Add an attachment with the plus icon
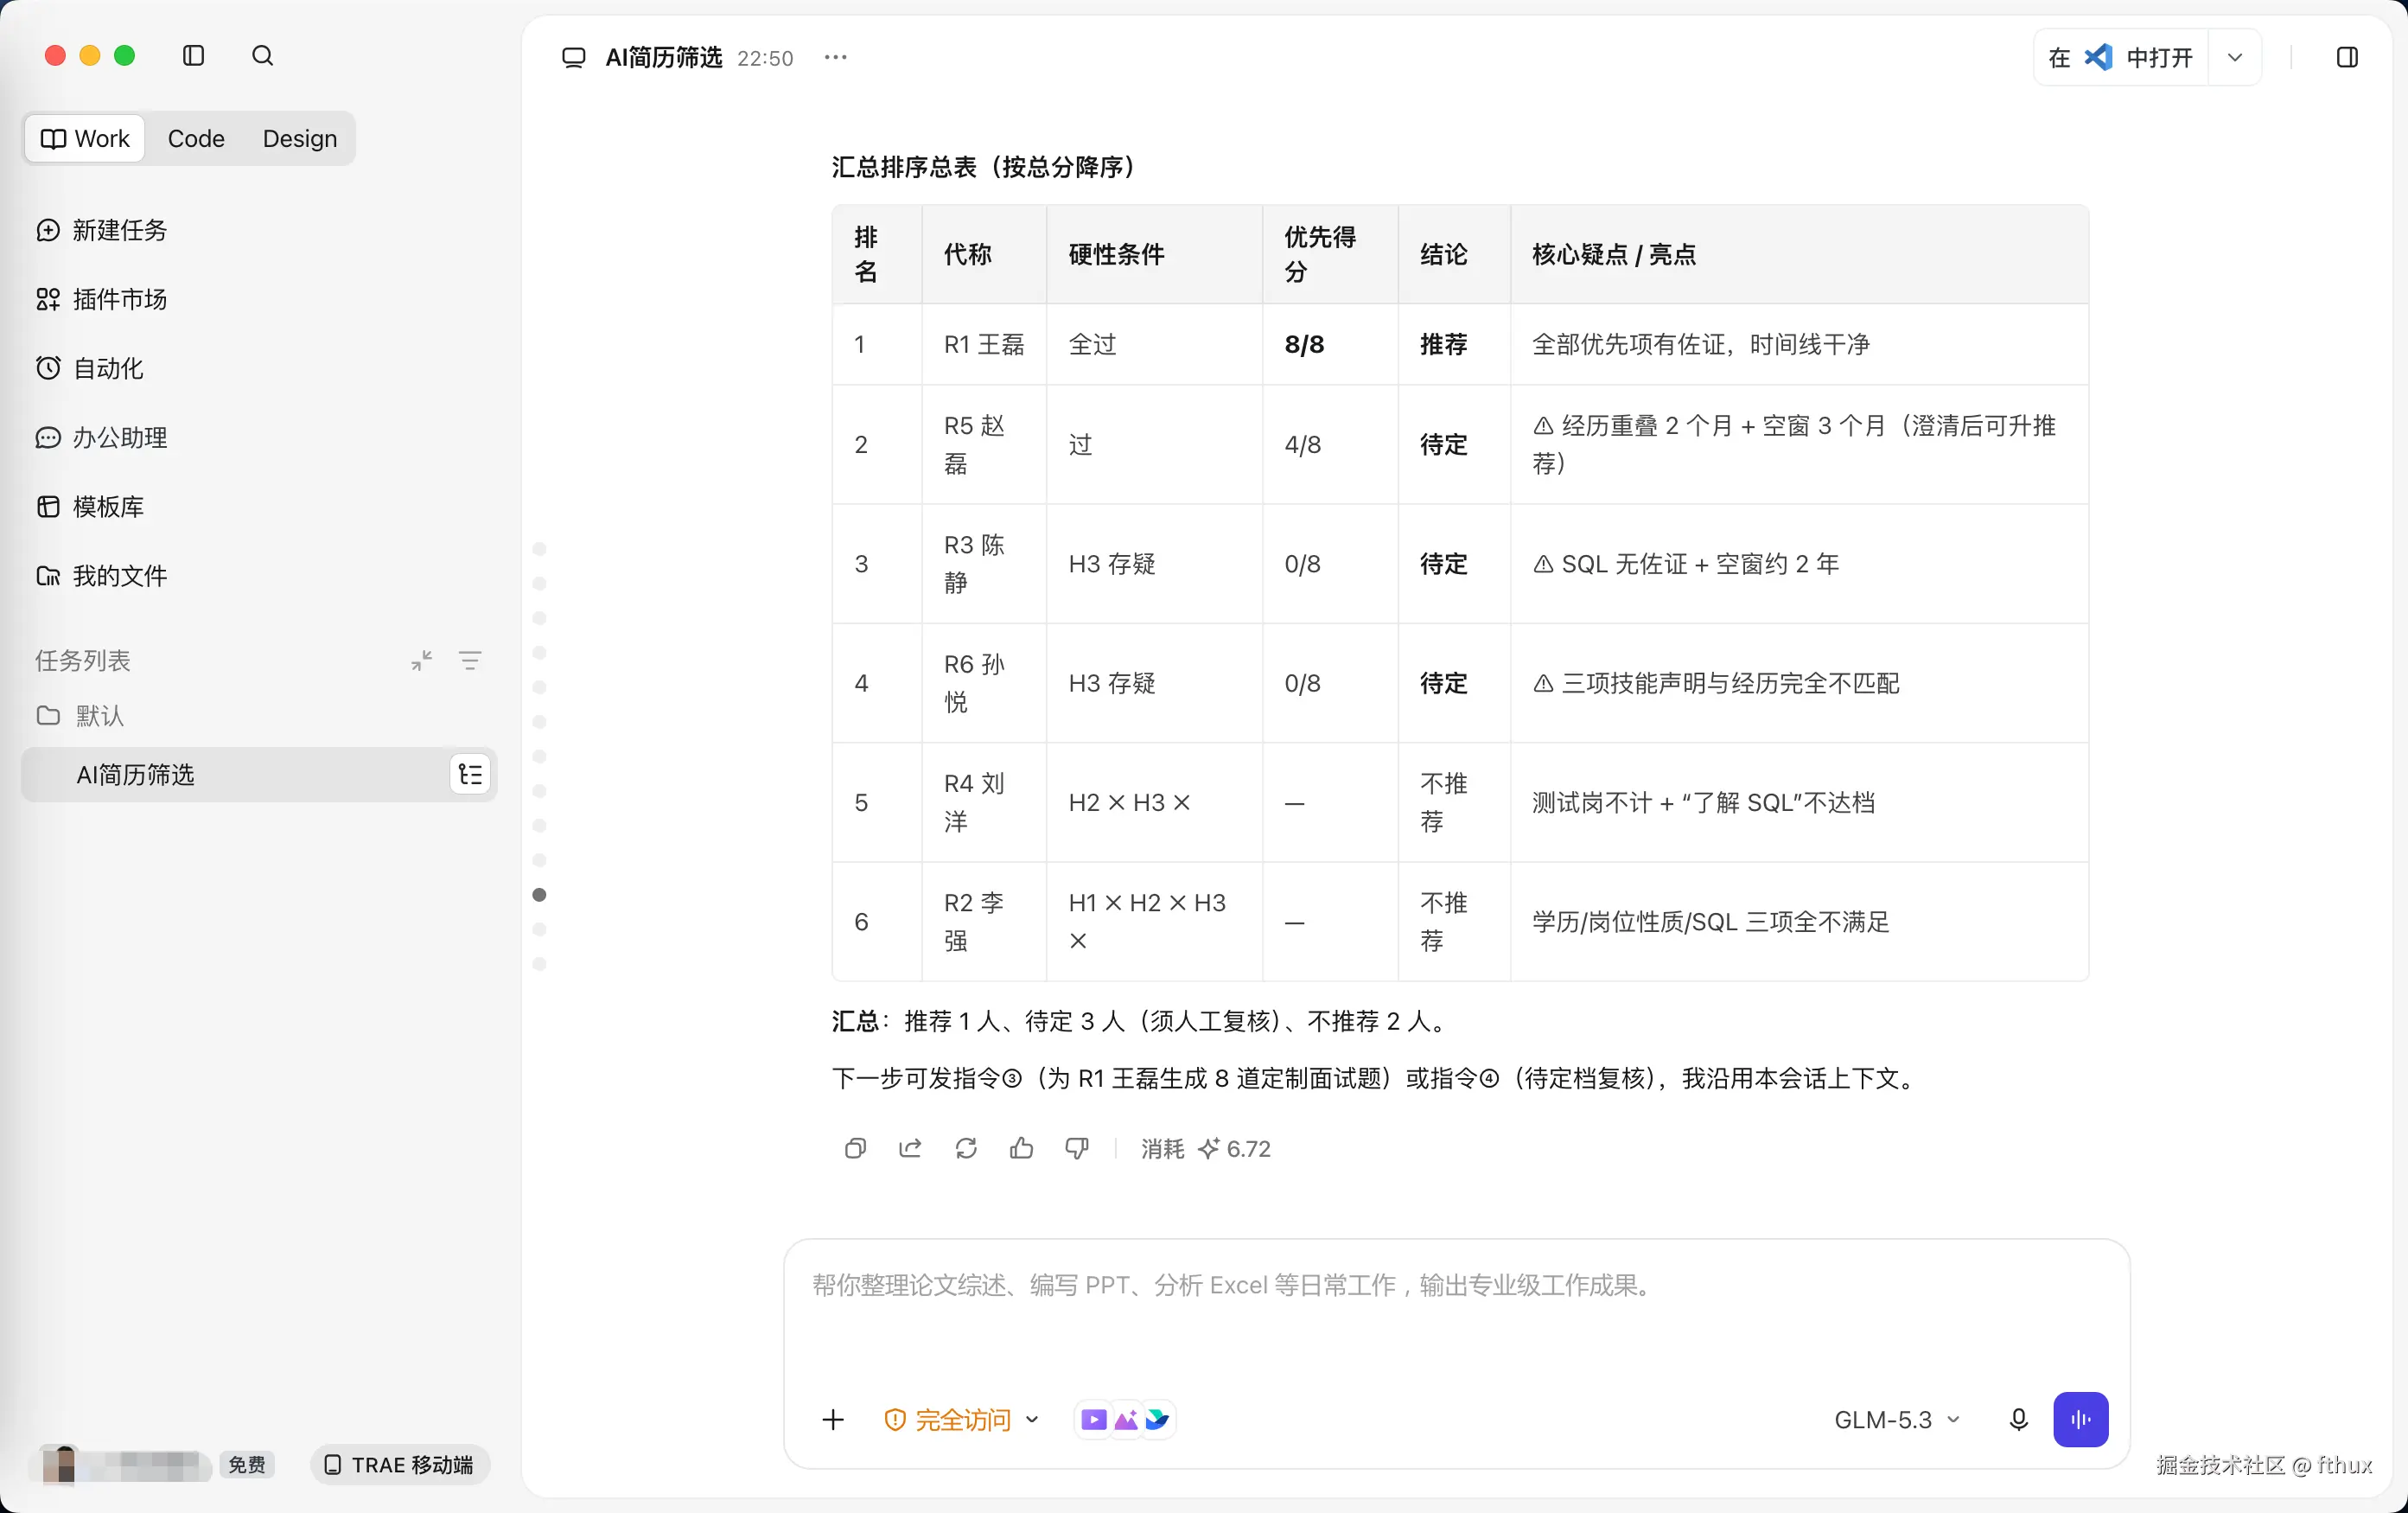Image resolution: width=2408 pixels, height=1513 pixels. (833, 1419)
